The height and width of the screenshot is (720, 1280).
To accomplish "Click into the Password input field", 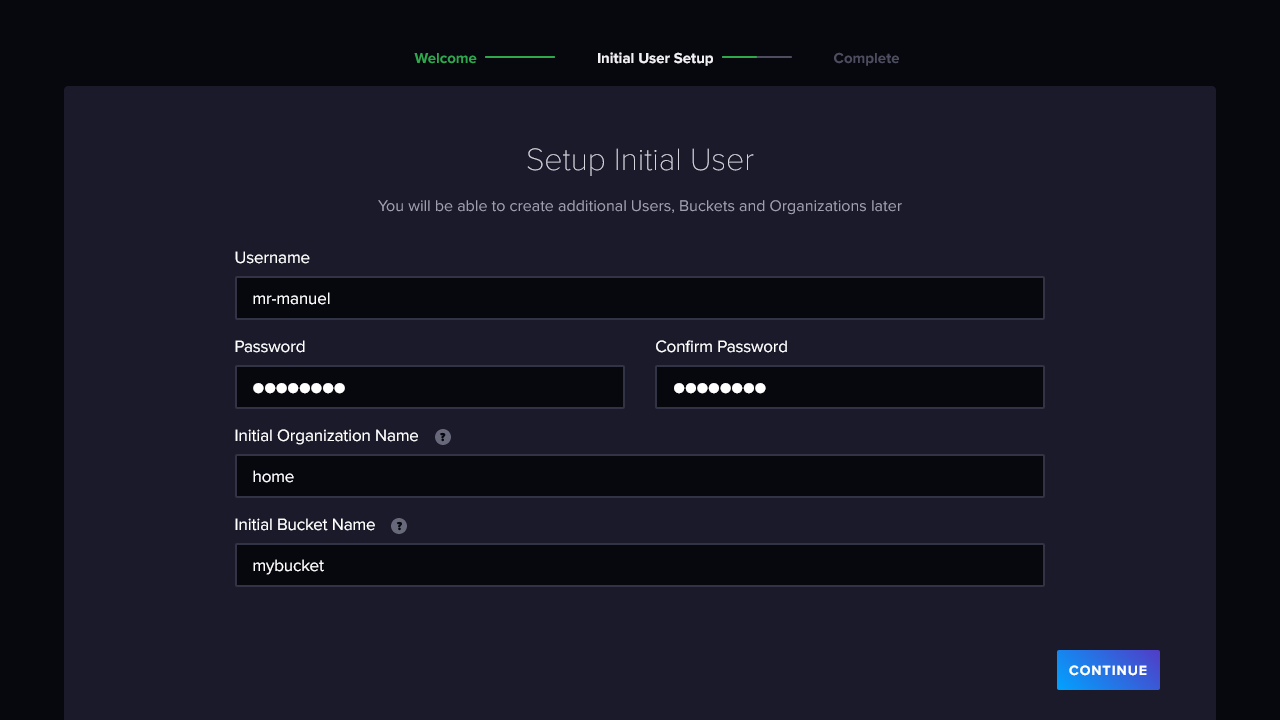I will [x=429, y=387].
